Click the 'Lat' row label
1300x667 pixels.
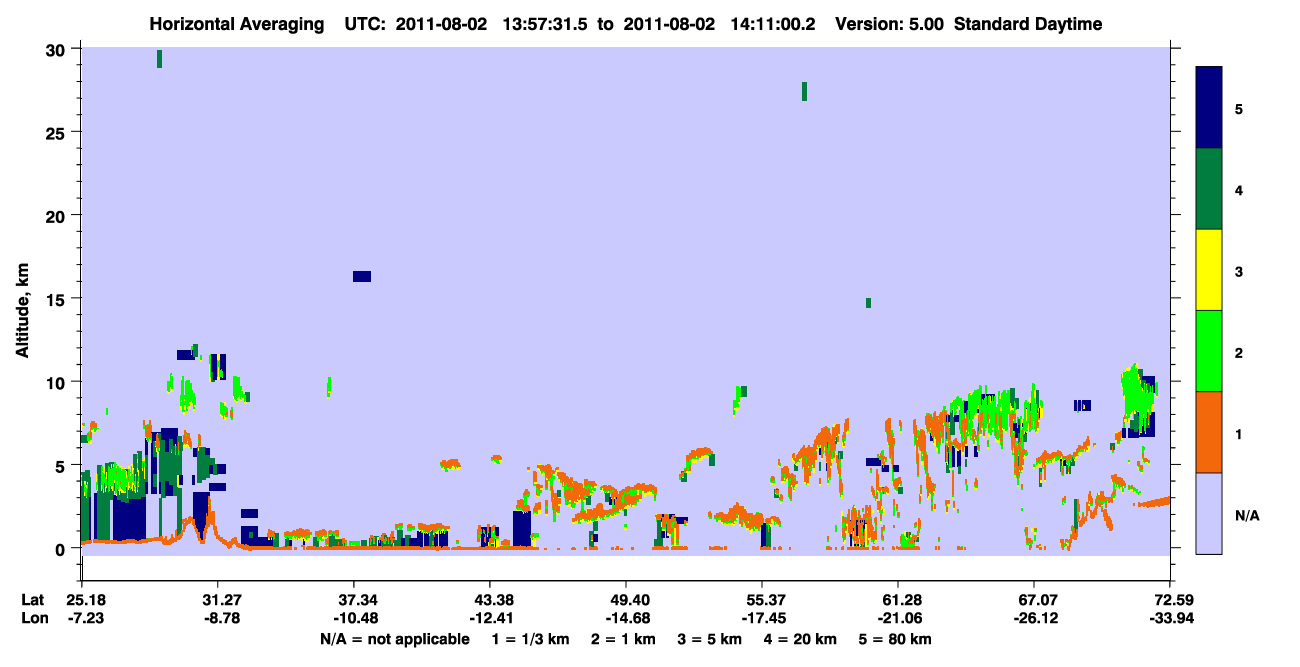tap(33, 600)
